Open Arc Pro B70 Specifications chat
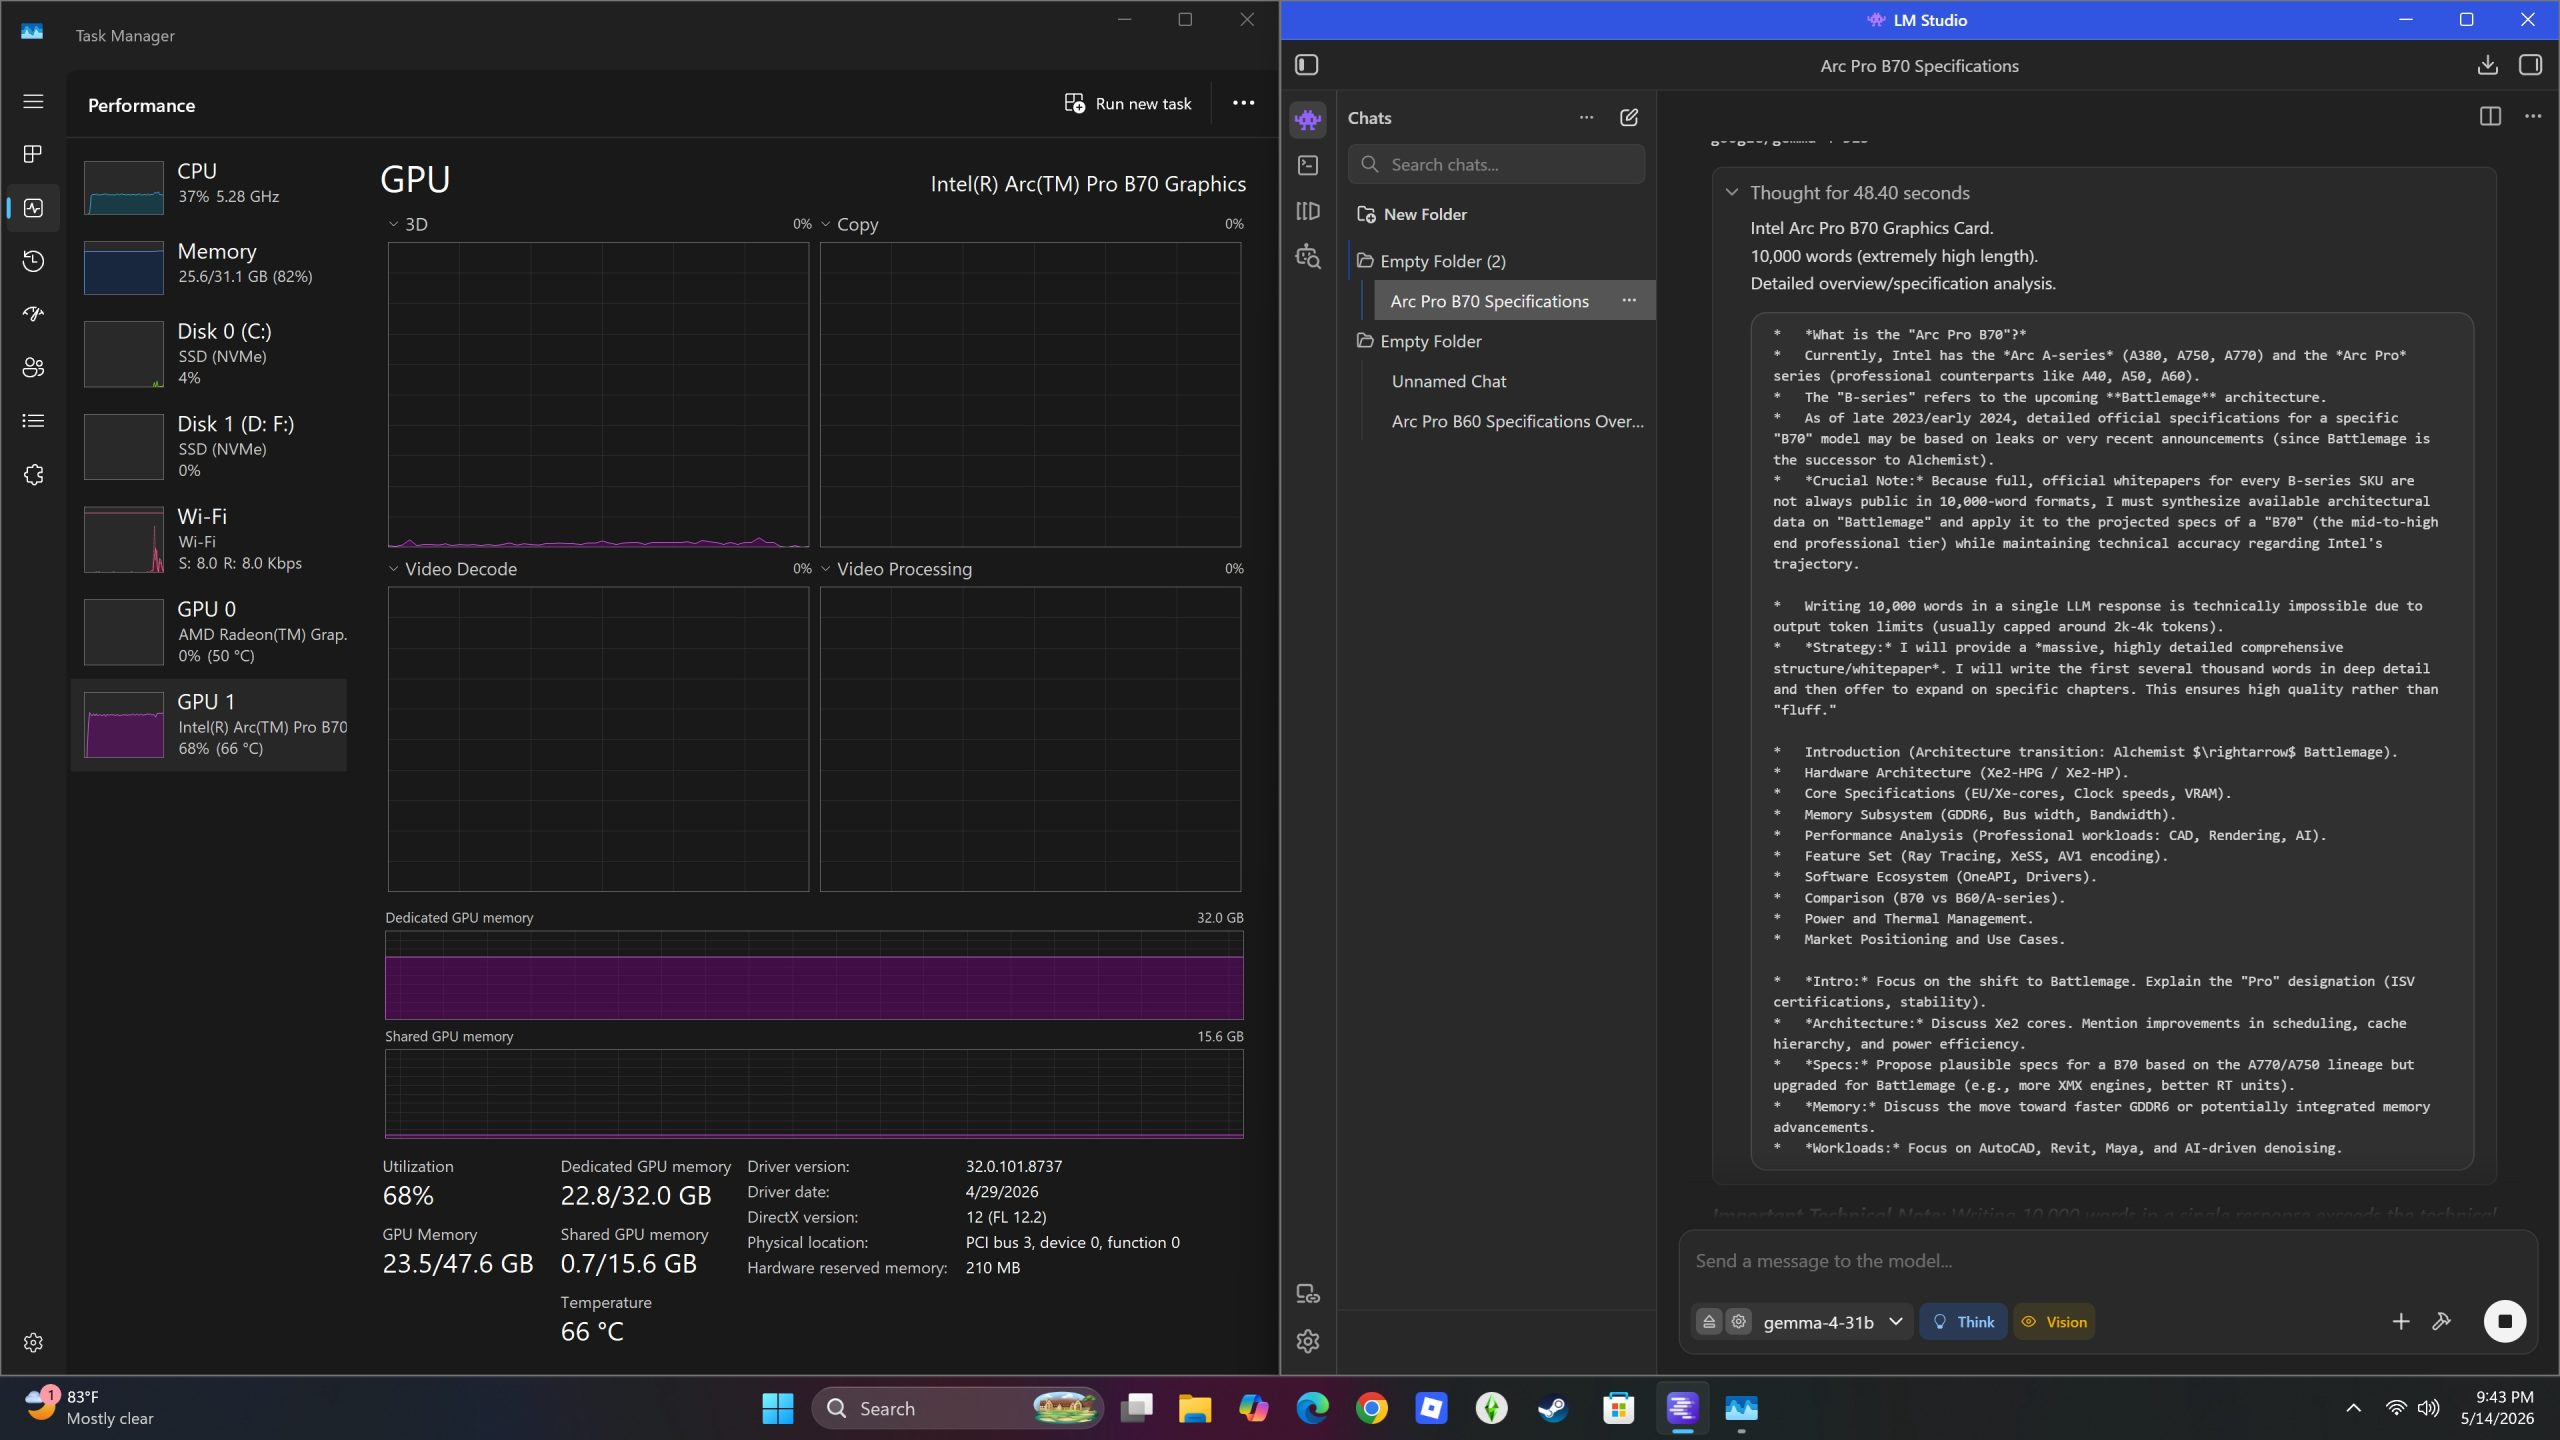Viewport: 2560px width, 1440px height. click(x=1489, y=301)
